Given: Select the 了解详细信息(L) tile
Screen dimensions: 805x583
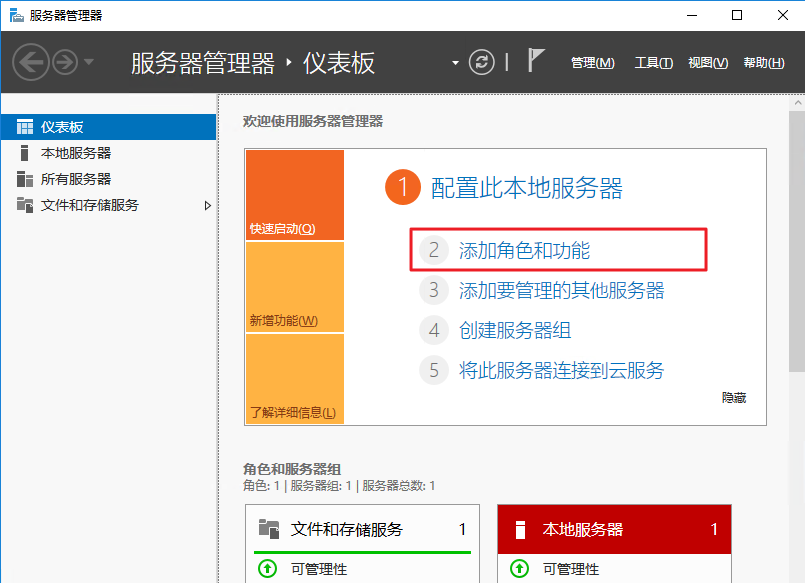Looking at the screenshot, I should 295,379.
